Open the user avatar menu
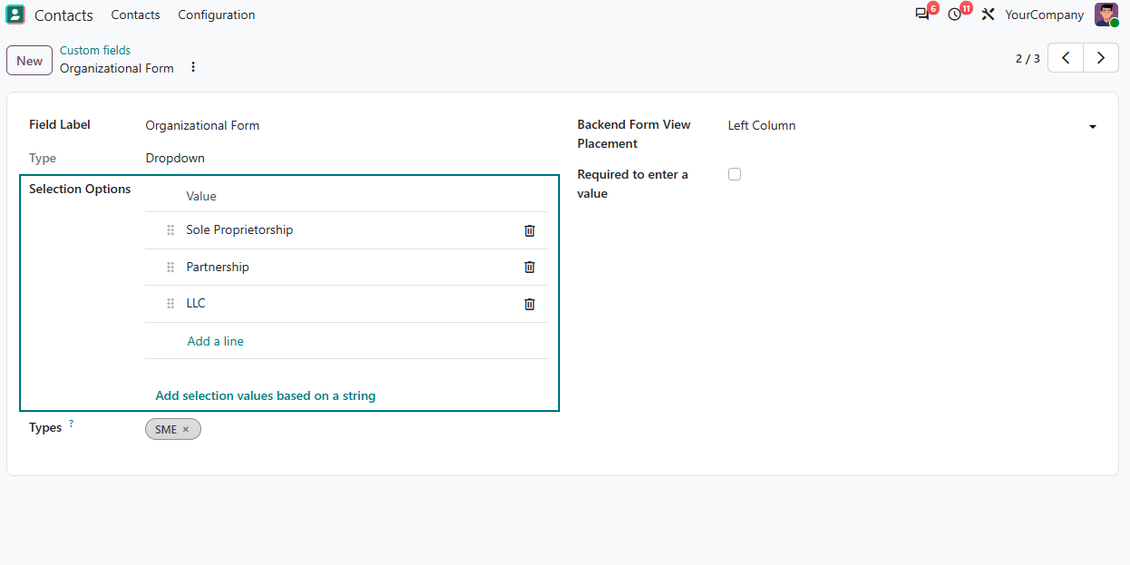Screen dimensions: 1130x565 (1105, 14)
